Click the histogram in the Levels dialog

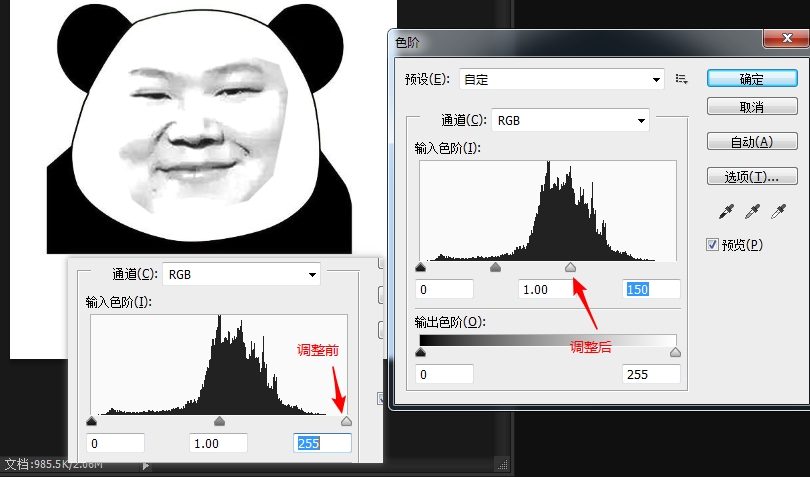tap(548, 210)
